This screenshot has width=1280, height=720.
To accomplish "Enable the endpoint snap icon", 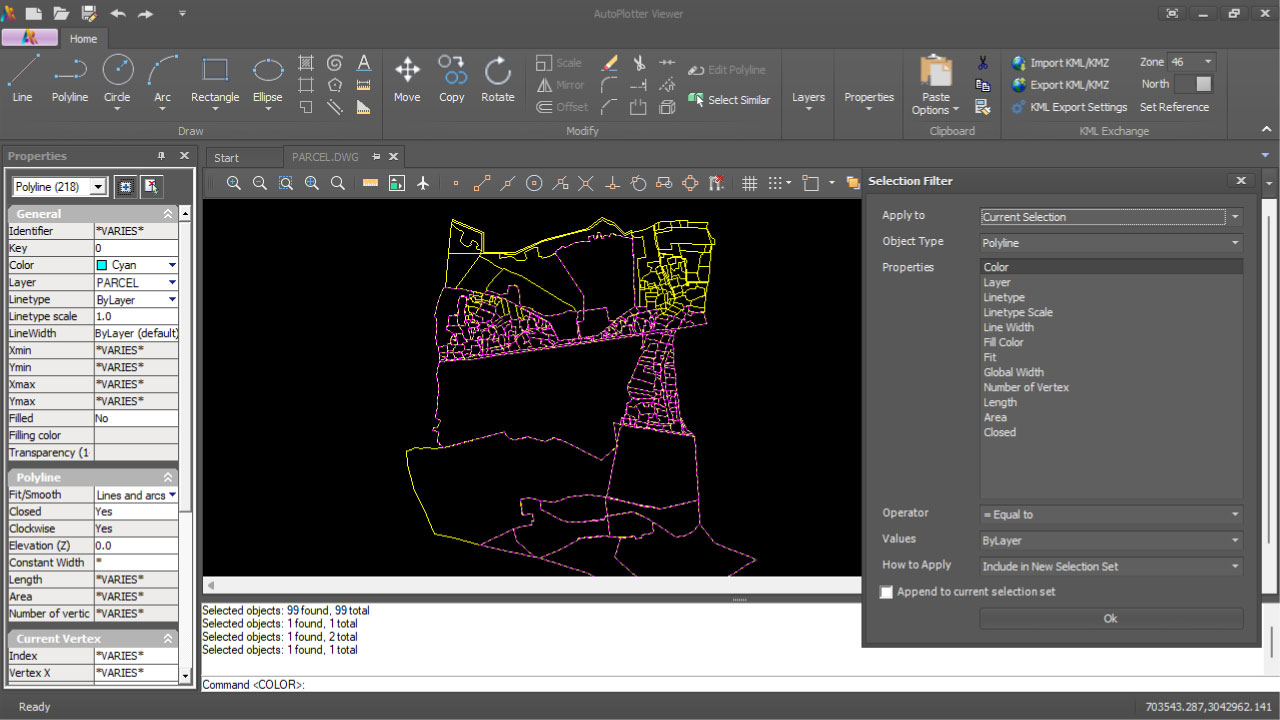I will pyautogui.click(x=482, y=183).
